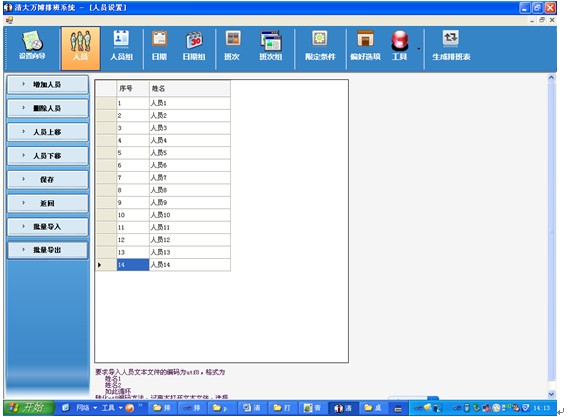Click the 删除人员 button
The width and height of the screenshot is (568, 417).
[47, 108]
